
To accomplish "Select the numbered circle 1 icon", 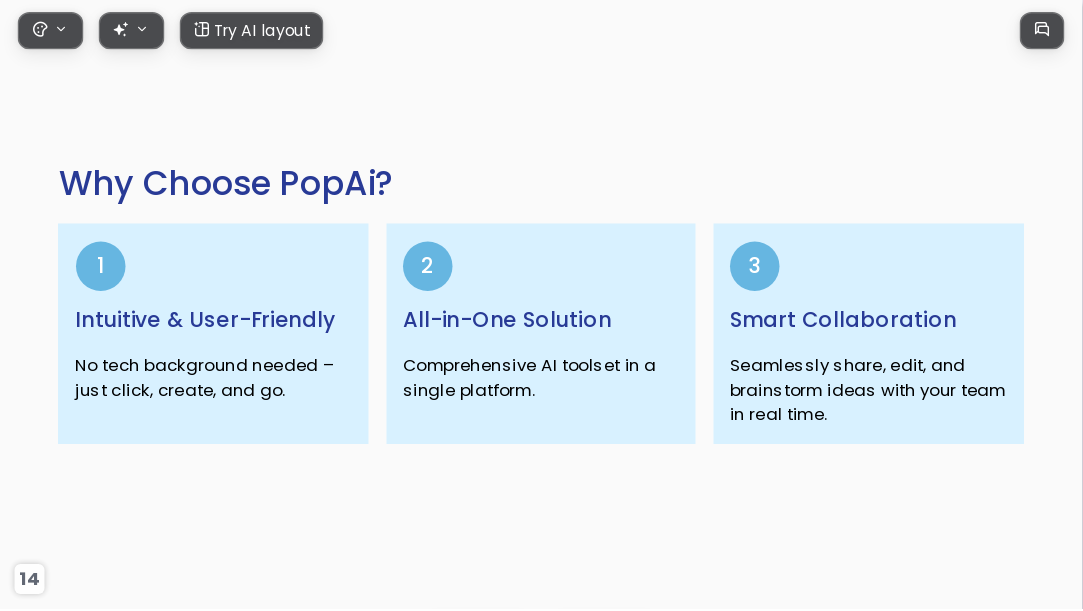I will pyautogui.click(x=101, y=266).
